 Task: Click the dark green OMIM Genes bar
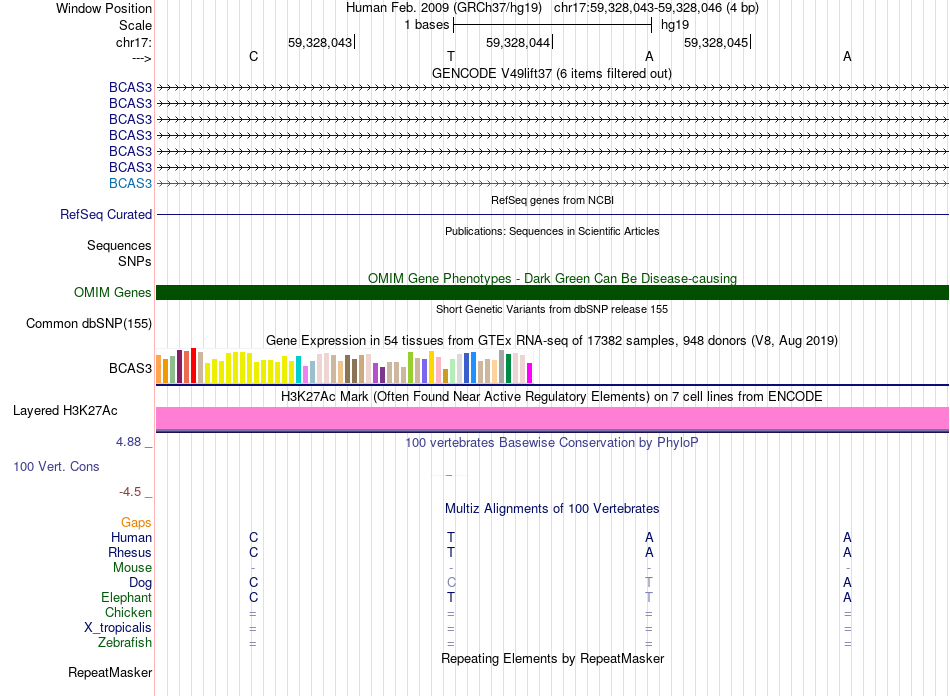[x=552, y=293]
